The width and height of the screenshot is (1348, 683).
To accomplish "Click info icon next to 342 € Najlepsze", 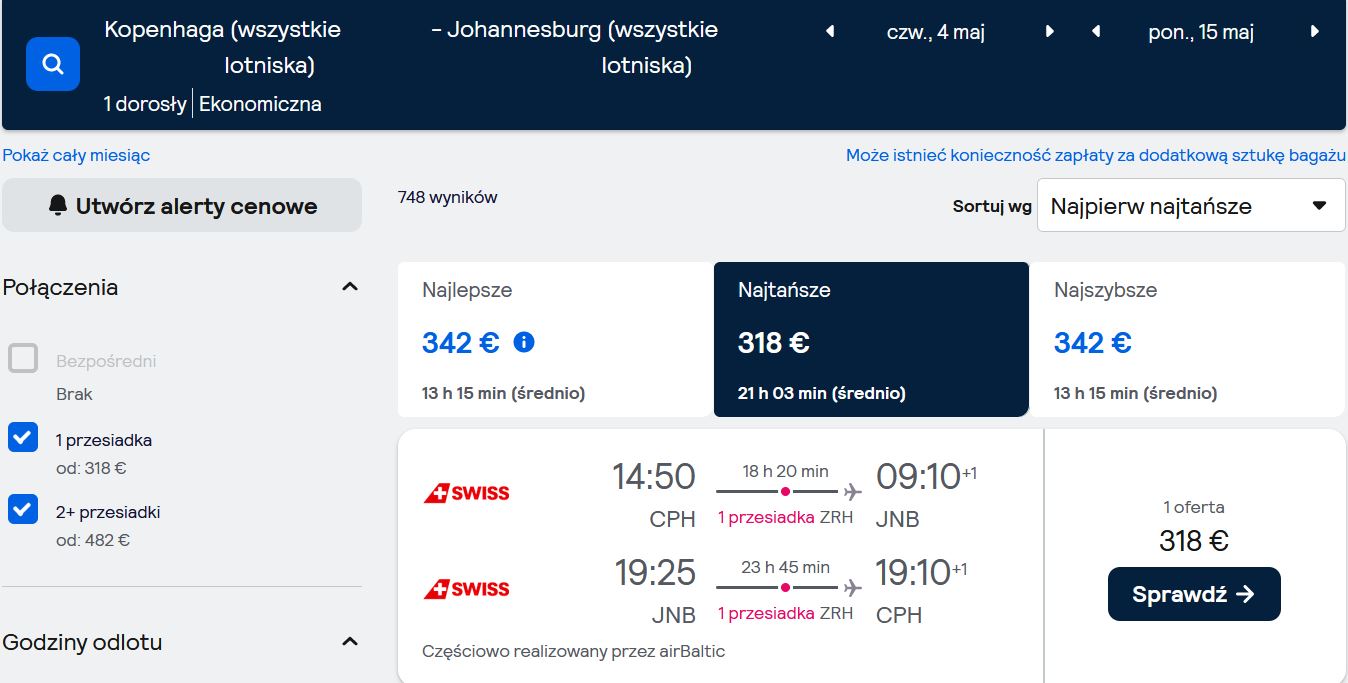I will click(x=524, y=343).
